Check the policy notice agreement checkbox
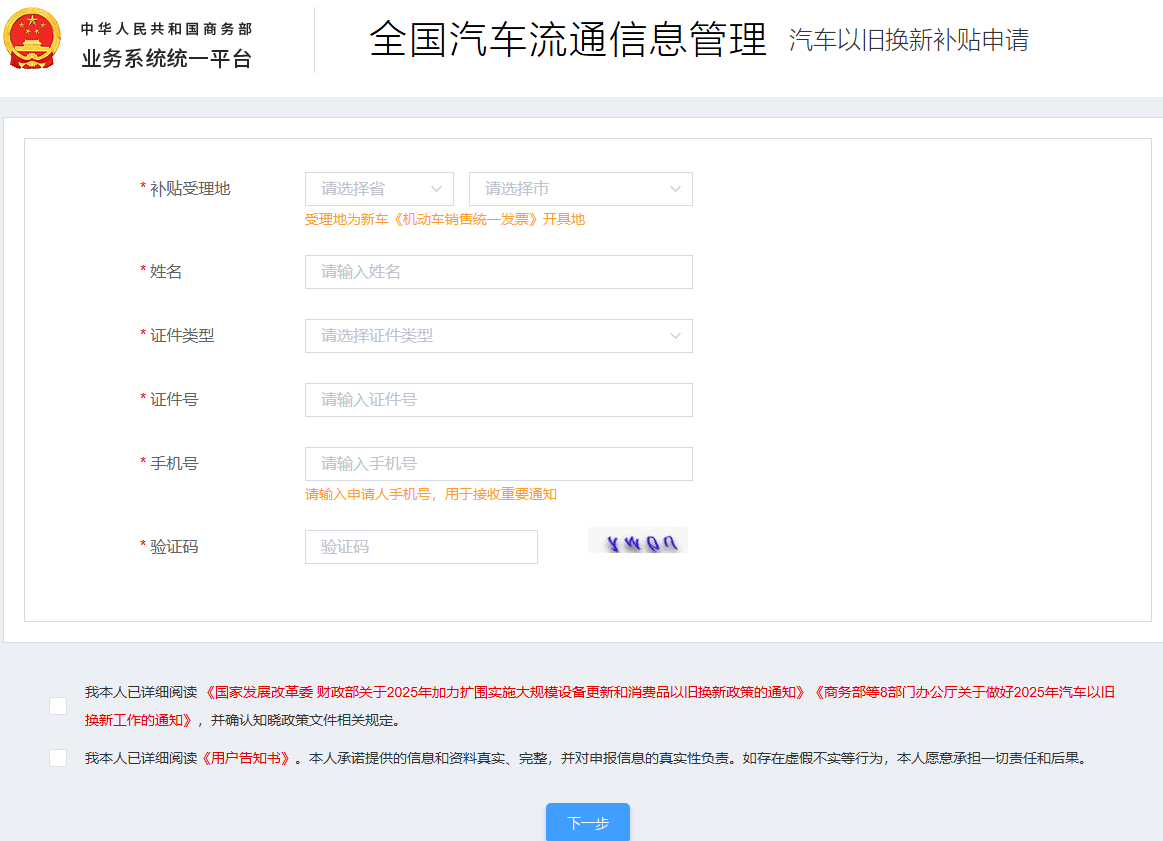The width and height of the screenshot is (1163, 841). point(58,706)
